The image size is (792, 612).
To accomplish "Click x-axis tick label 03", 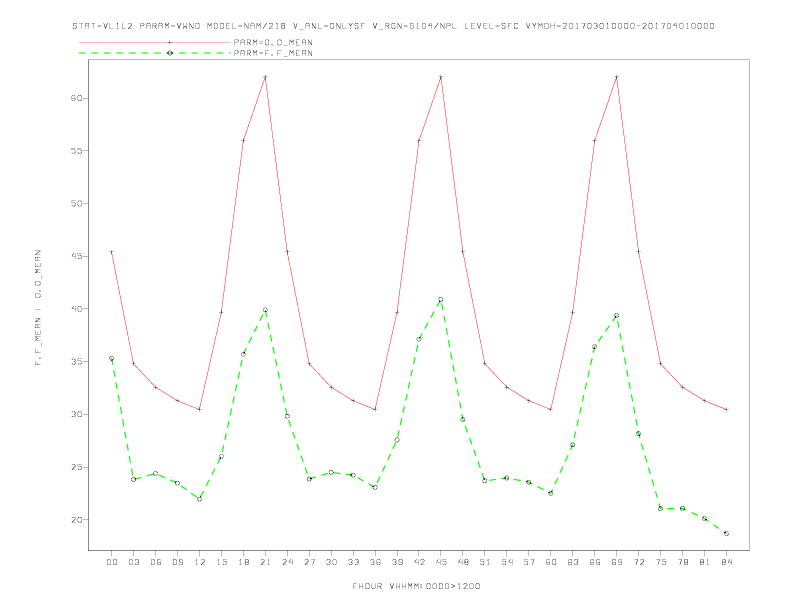I will 133,562.
